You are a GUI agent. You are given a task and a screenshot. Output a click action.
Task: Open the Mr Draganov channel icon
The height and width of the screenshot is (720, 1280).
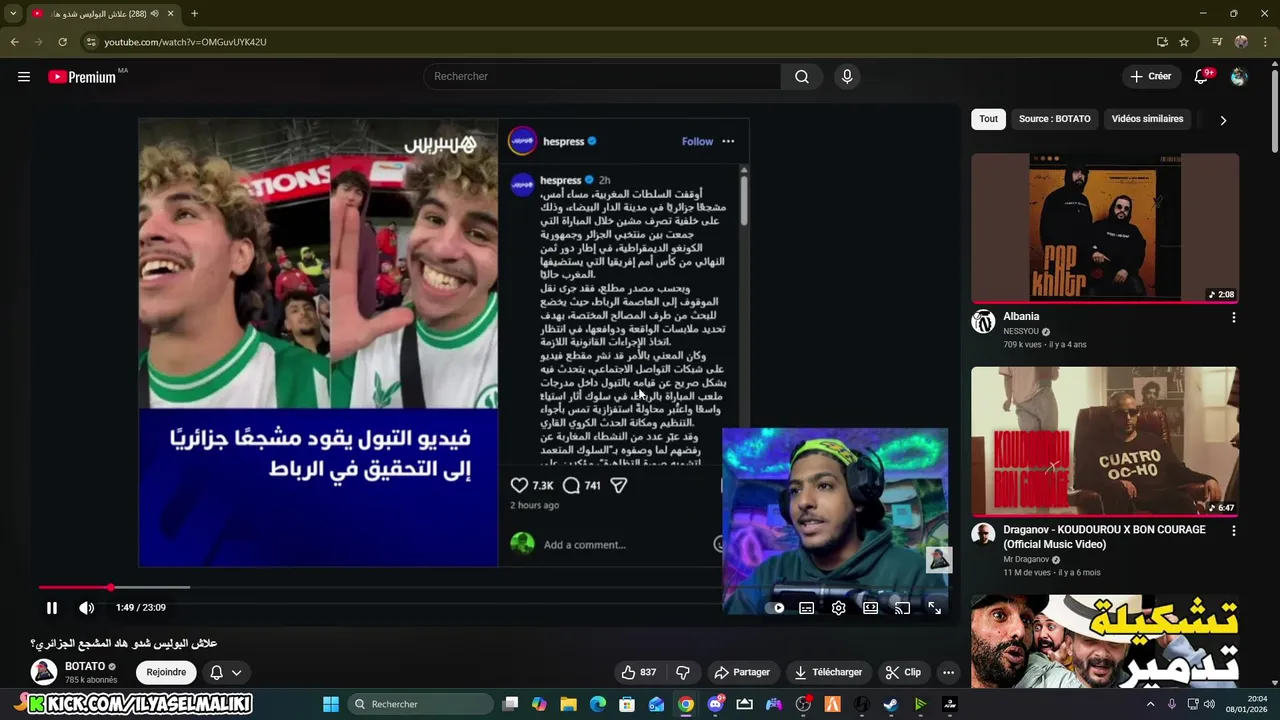pyautogui.click(x=984, y=535)
